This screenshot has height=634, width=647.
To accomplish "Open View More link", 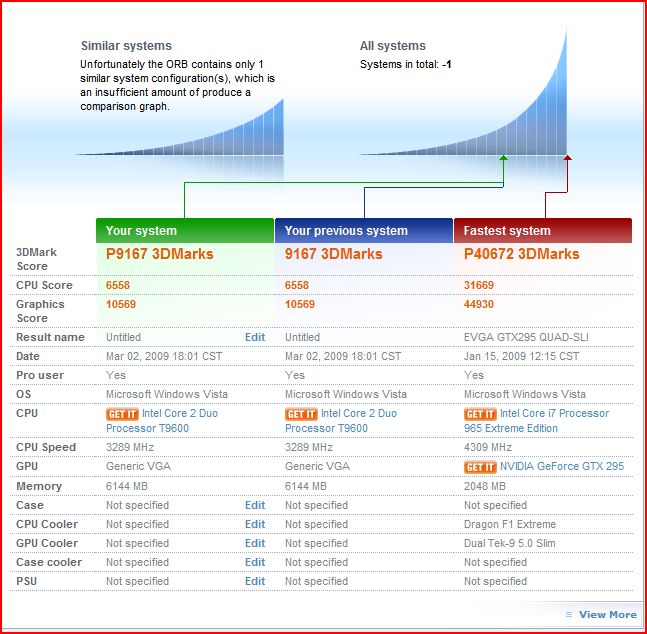I will coord(607,615).
